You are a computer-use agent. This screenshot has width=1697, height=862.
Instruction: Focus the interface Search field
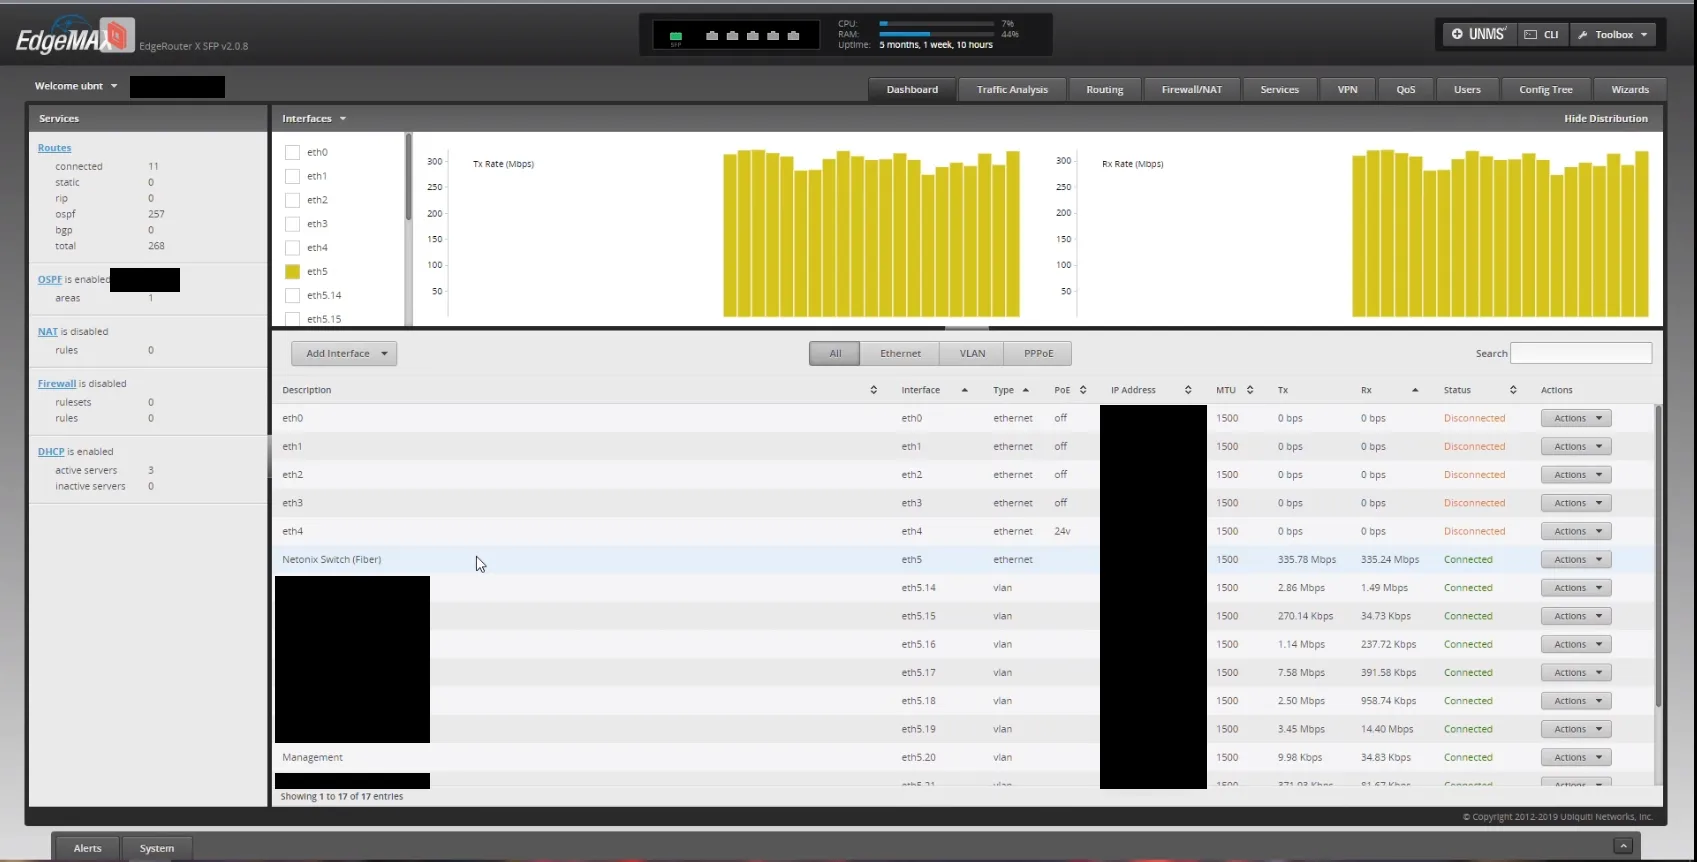point(1580,353)
